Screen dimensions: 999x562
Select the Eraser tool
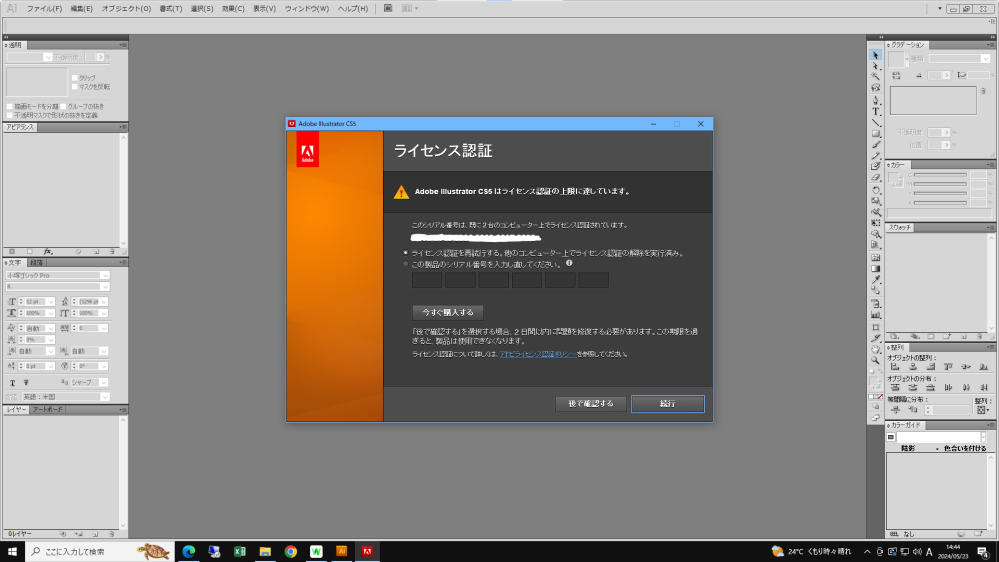tap(875, 178)
